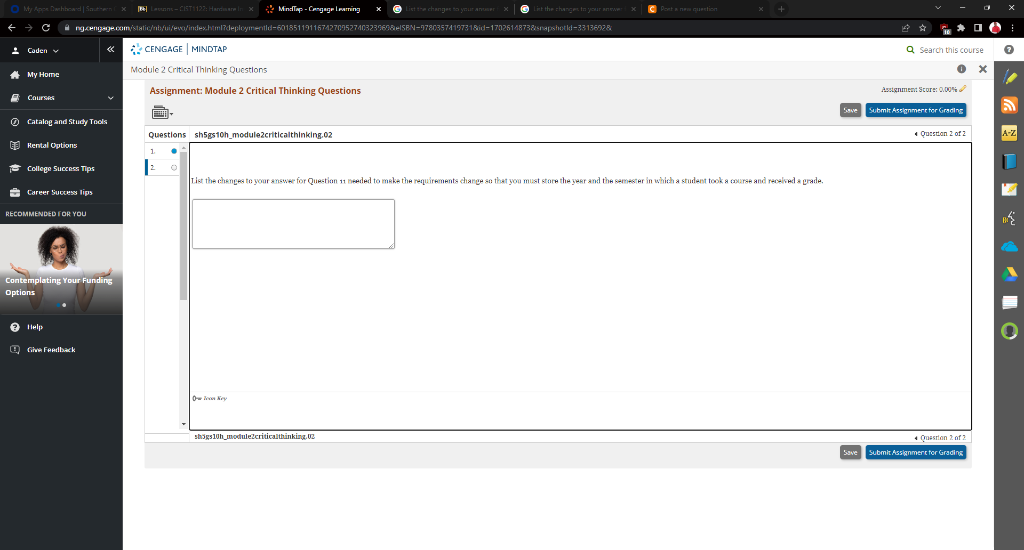
Task: Click the Search this course field
Action: (x=951, y=50)
